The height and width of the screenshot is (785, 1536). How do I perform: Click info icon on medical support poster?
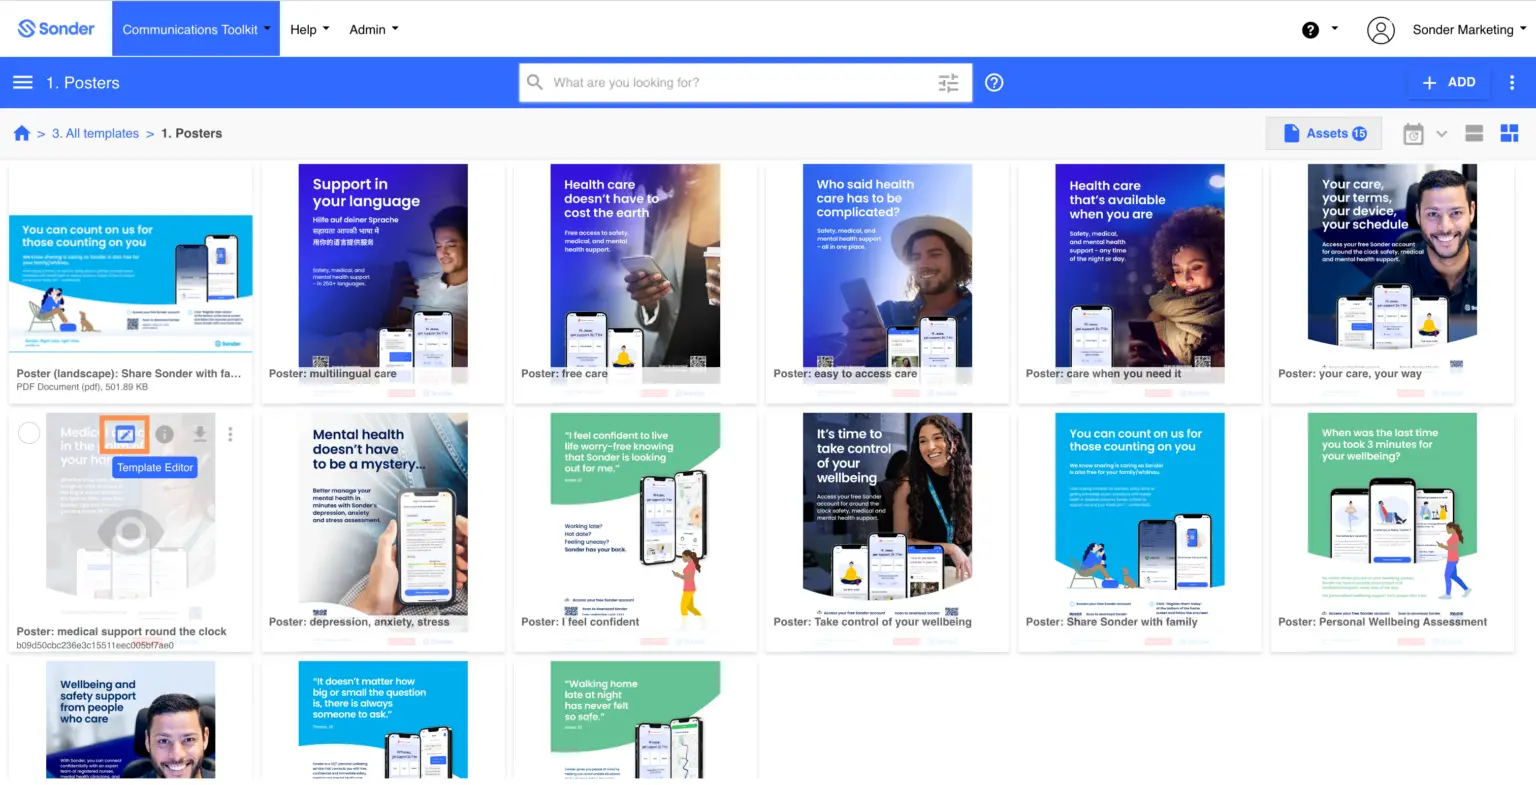(164, 434)
